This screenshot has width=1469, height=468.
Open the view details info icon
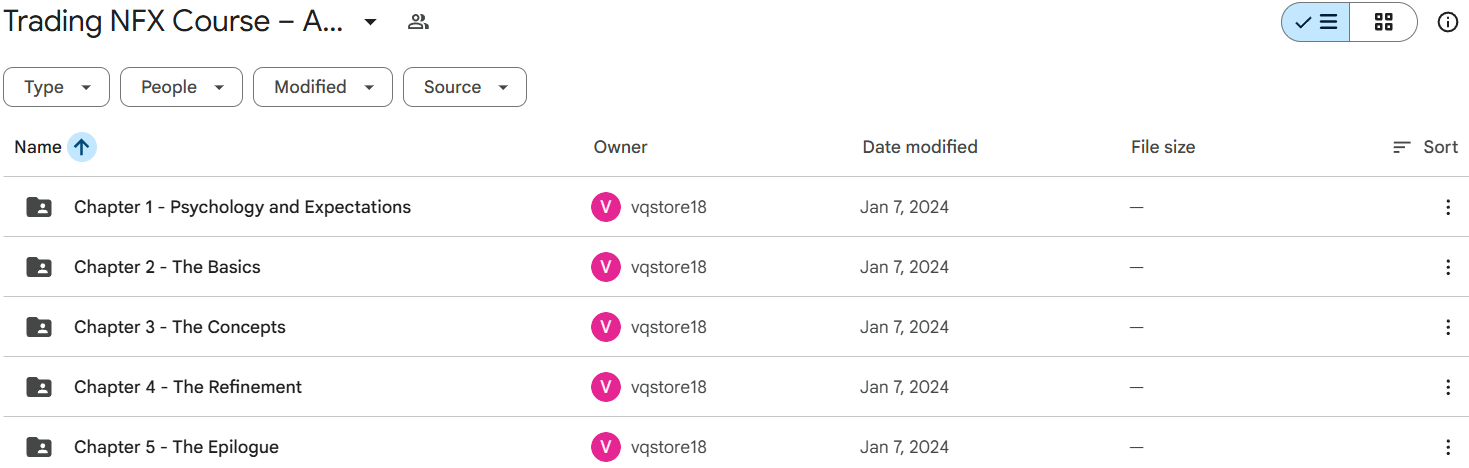coord(1447,22)
